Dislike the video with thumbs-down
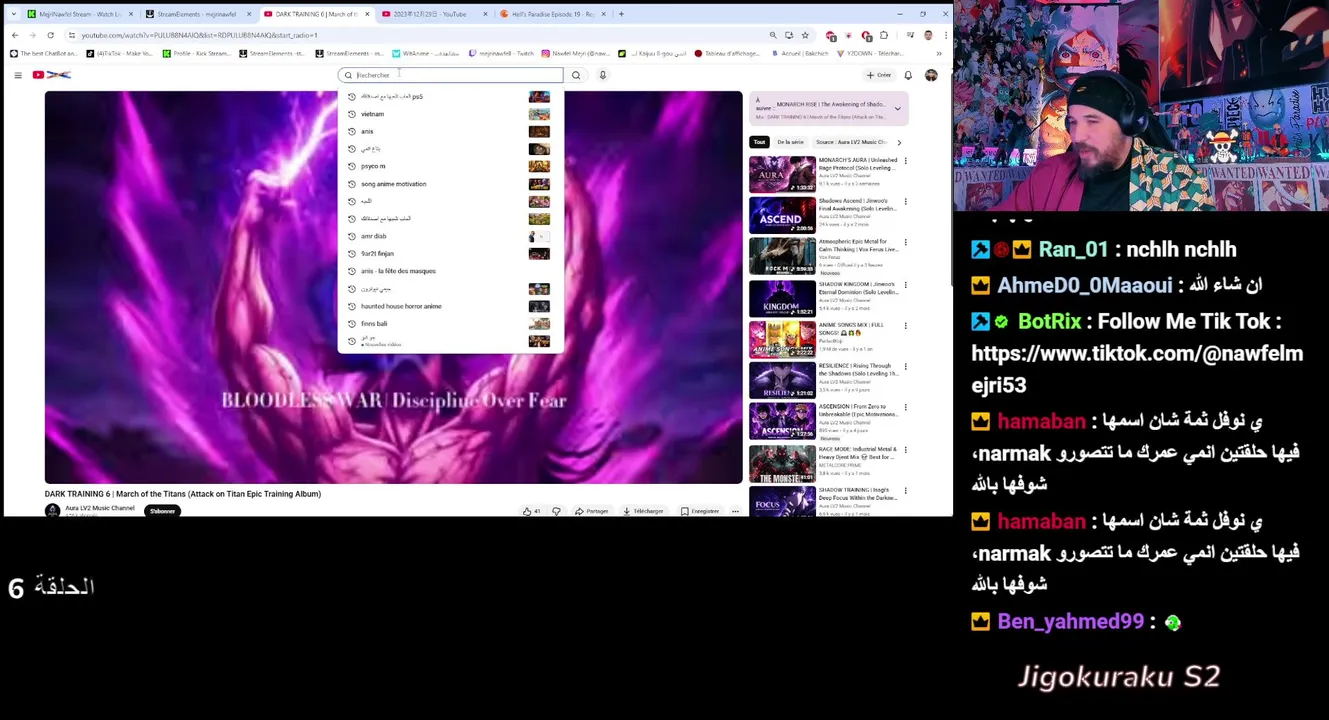The width and height of the screenshot is (1329, 720). [557, 511]
